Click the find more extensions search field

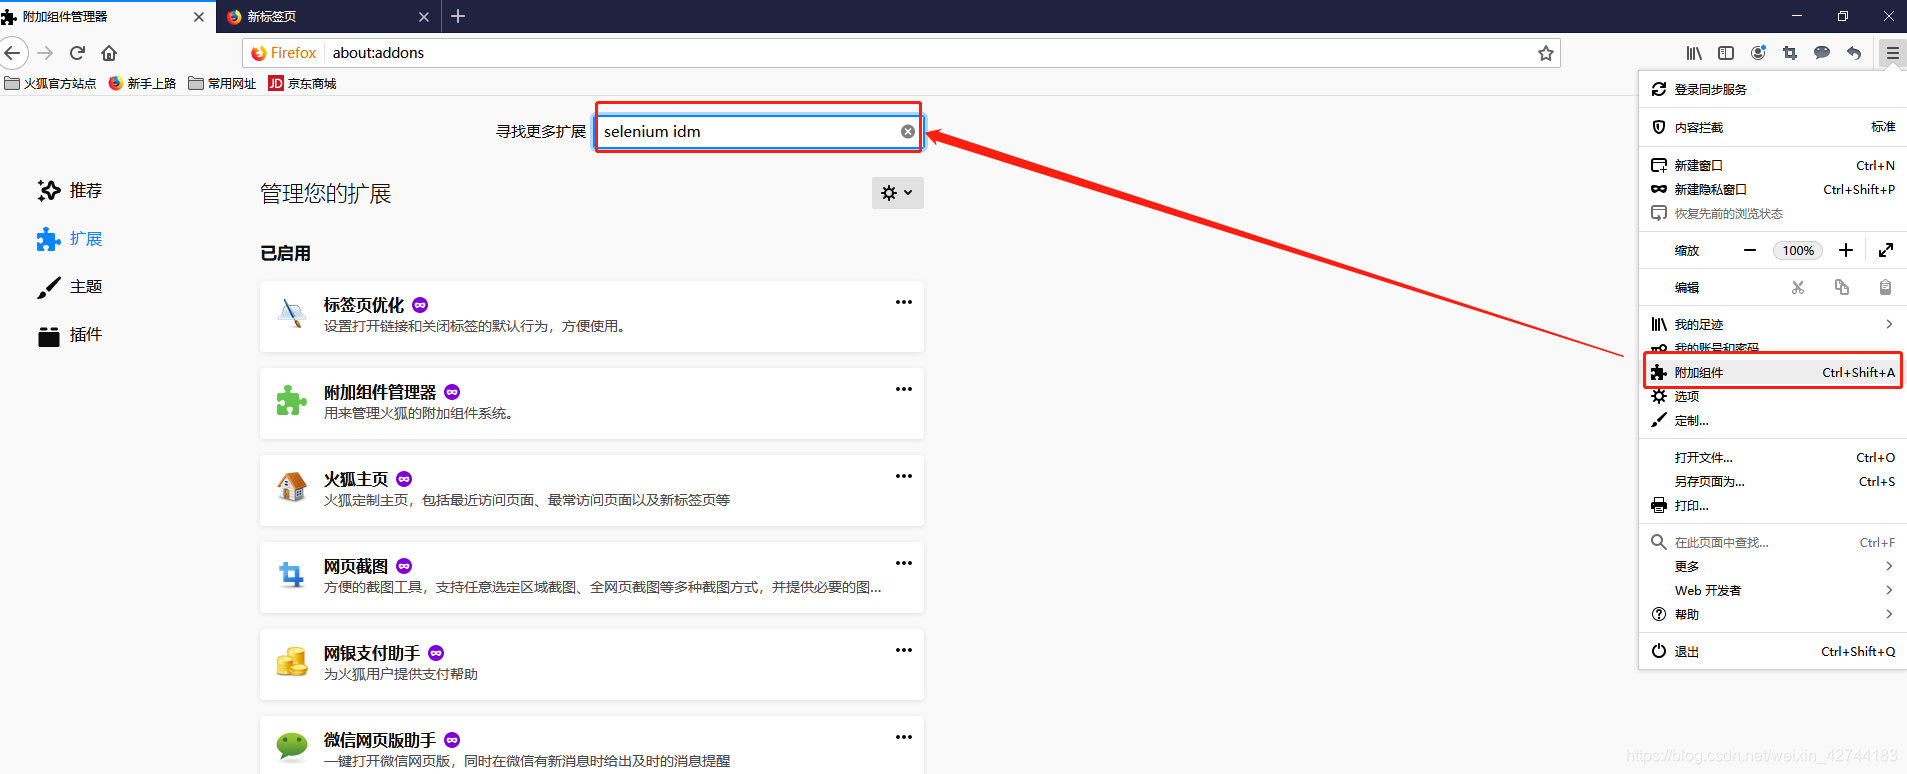click(x=758, y=131)
